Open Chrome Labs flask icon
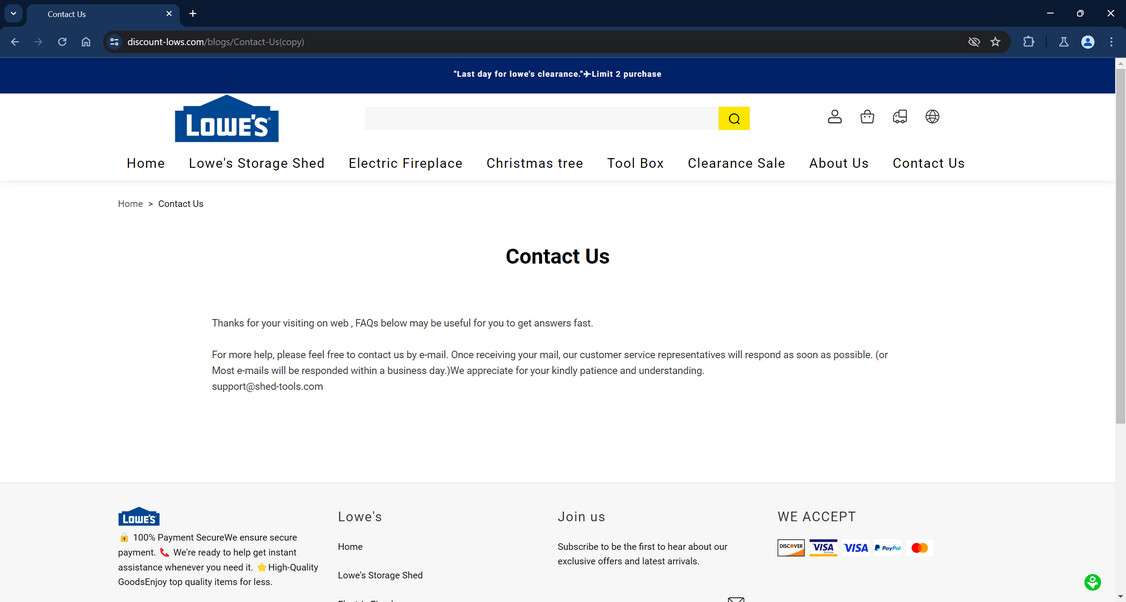This screenshot has width=1126, height=602. pos(1064,42)
